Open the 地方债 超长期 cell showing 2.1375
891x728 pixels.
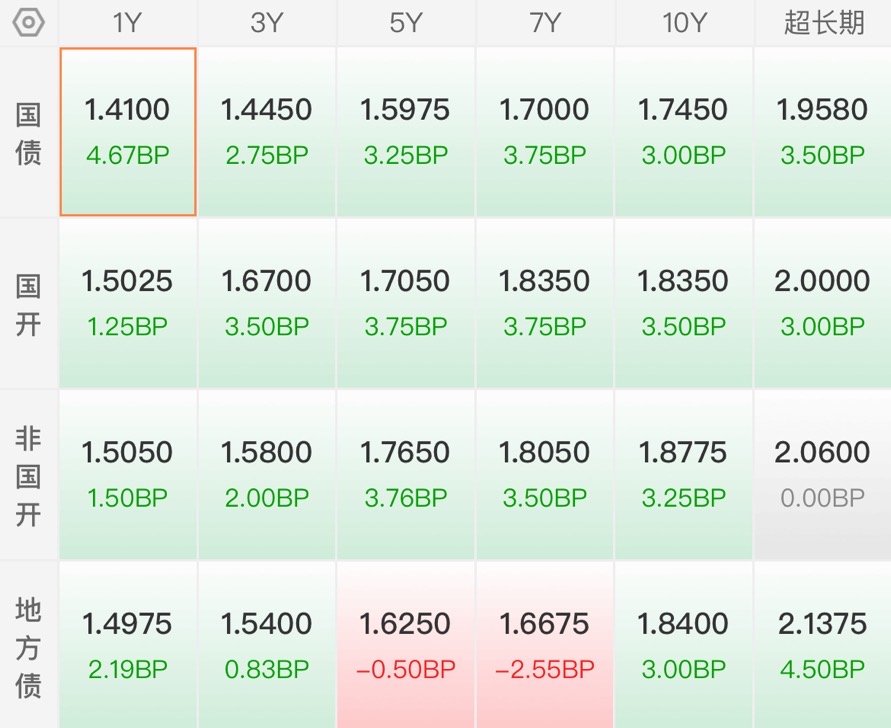click(x=823, y=646)
